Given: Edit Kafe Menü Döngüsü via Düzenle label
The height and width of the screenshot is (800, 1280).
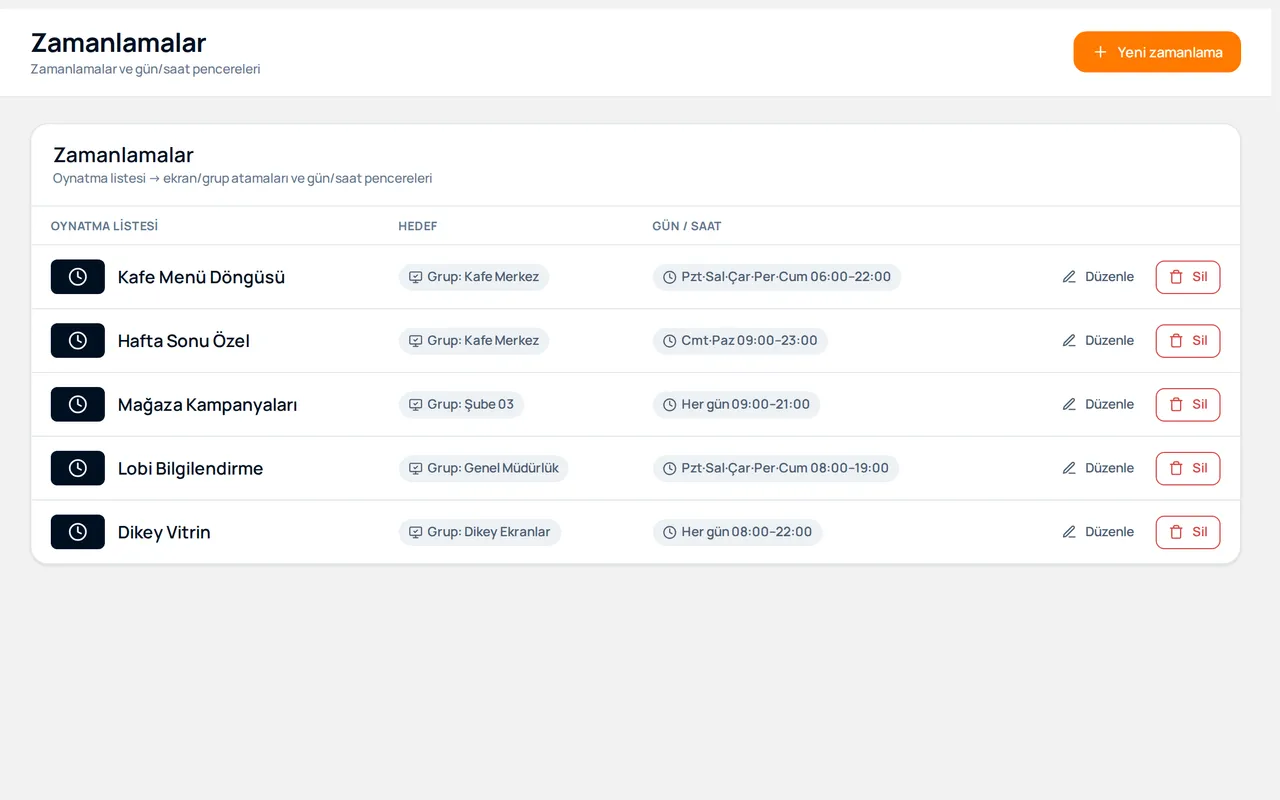Looking at the screenshot, I should [1110, 277].
